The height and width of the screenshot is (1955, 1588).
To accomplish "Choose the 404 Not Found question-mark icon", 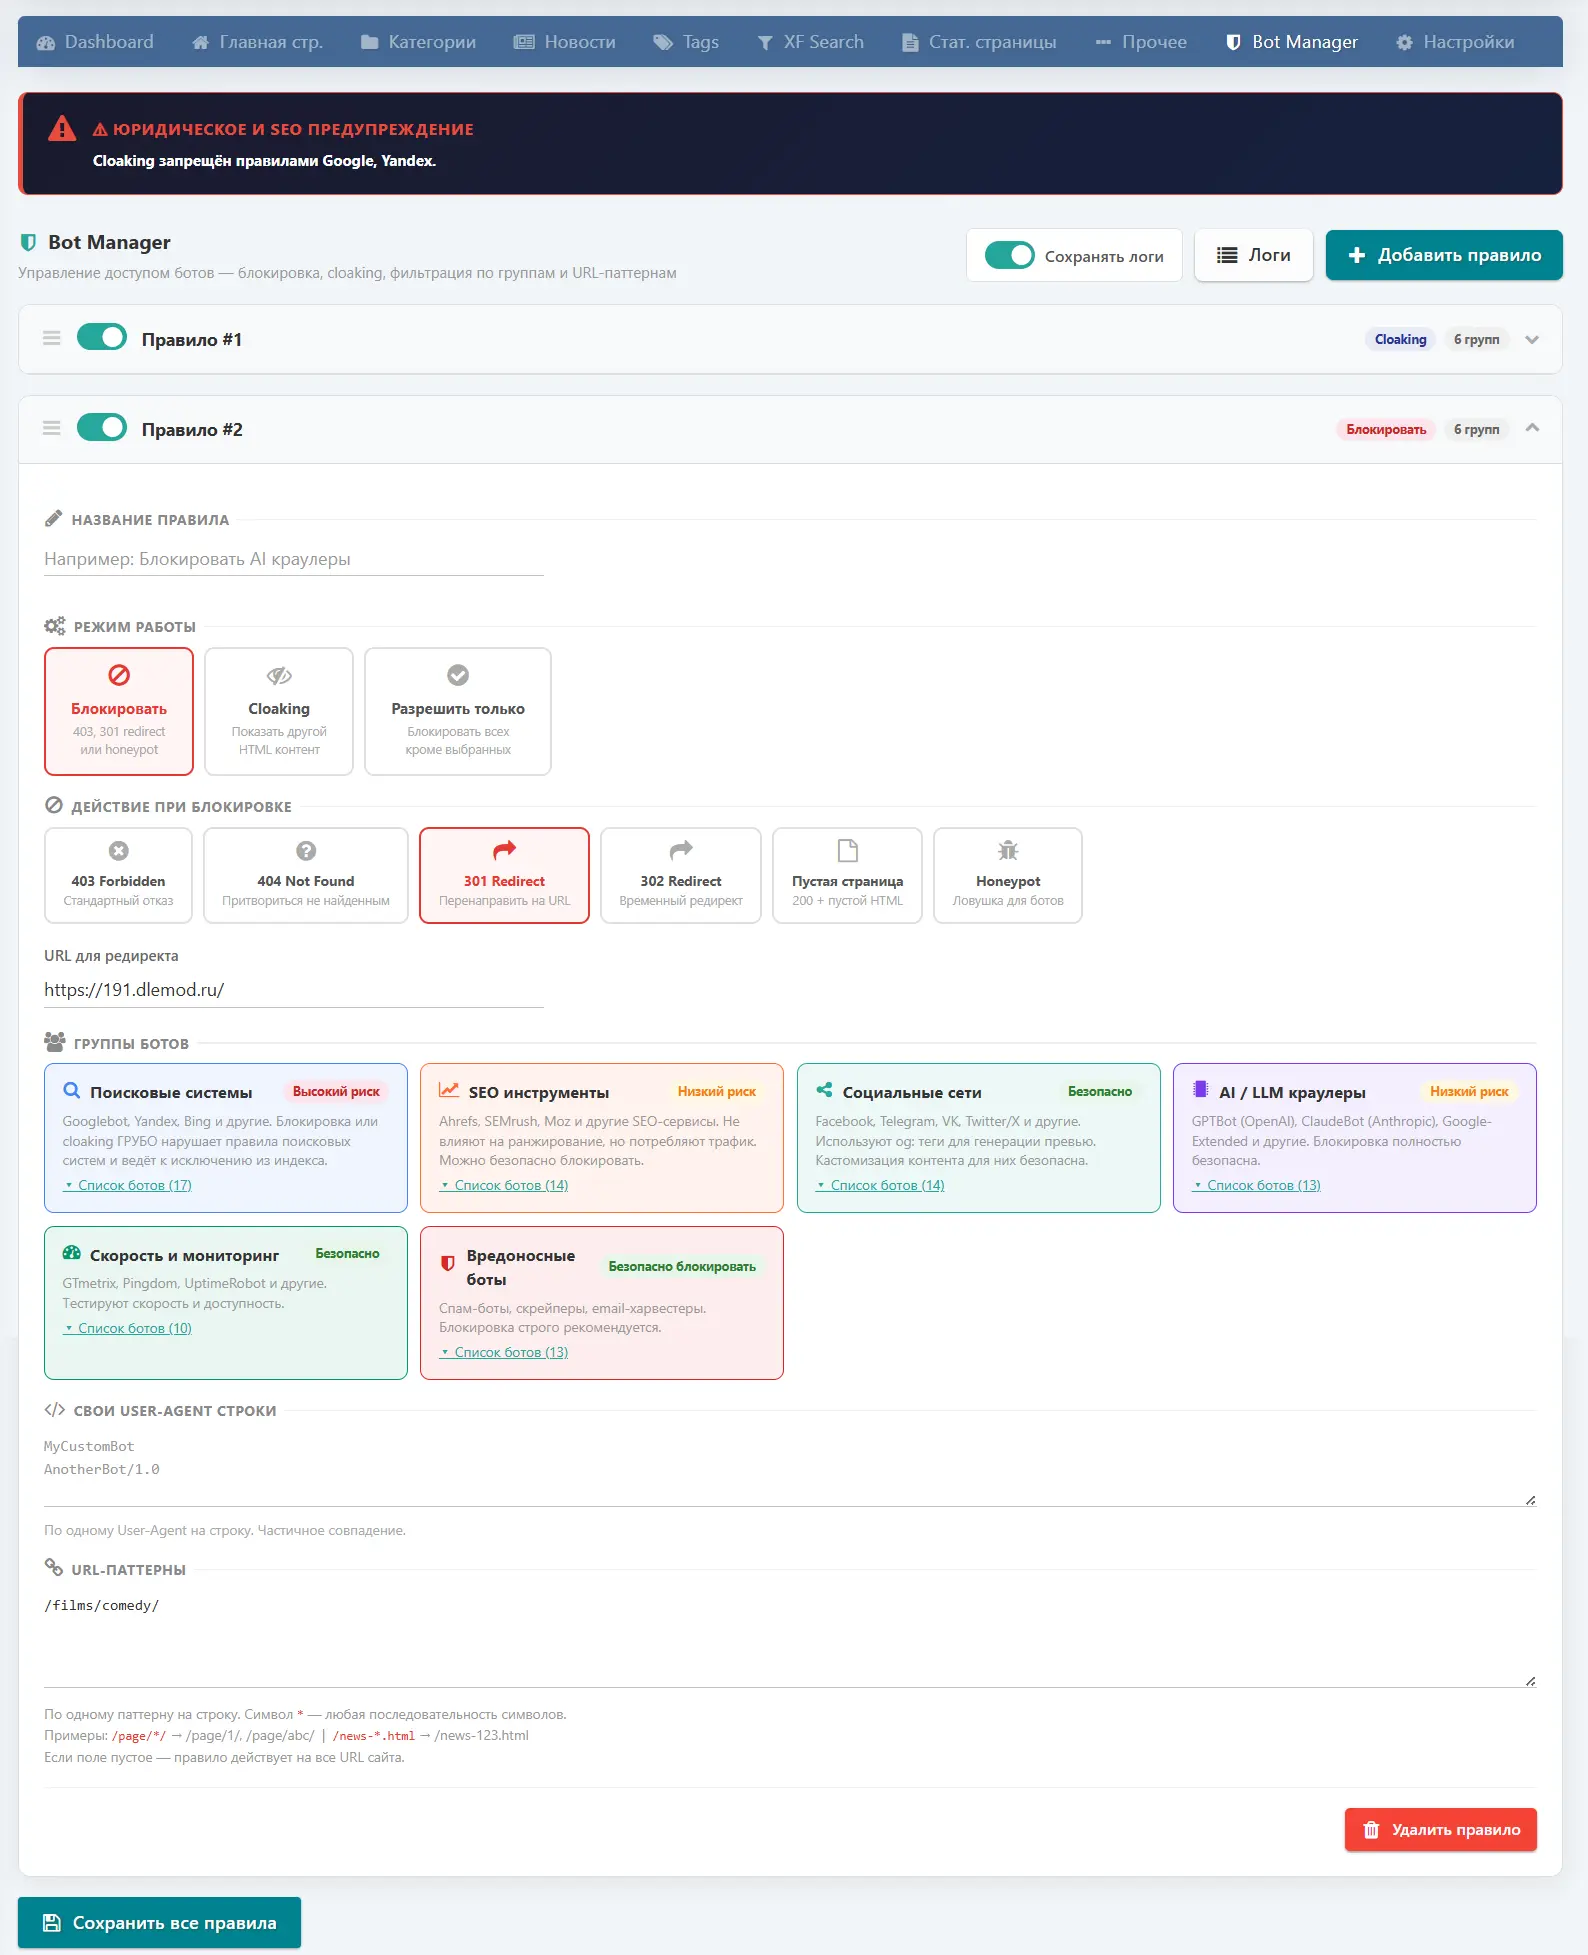I will (x=306, y=851).
